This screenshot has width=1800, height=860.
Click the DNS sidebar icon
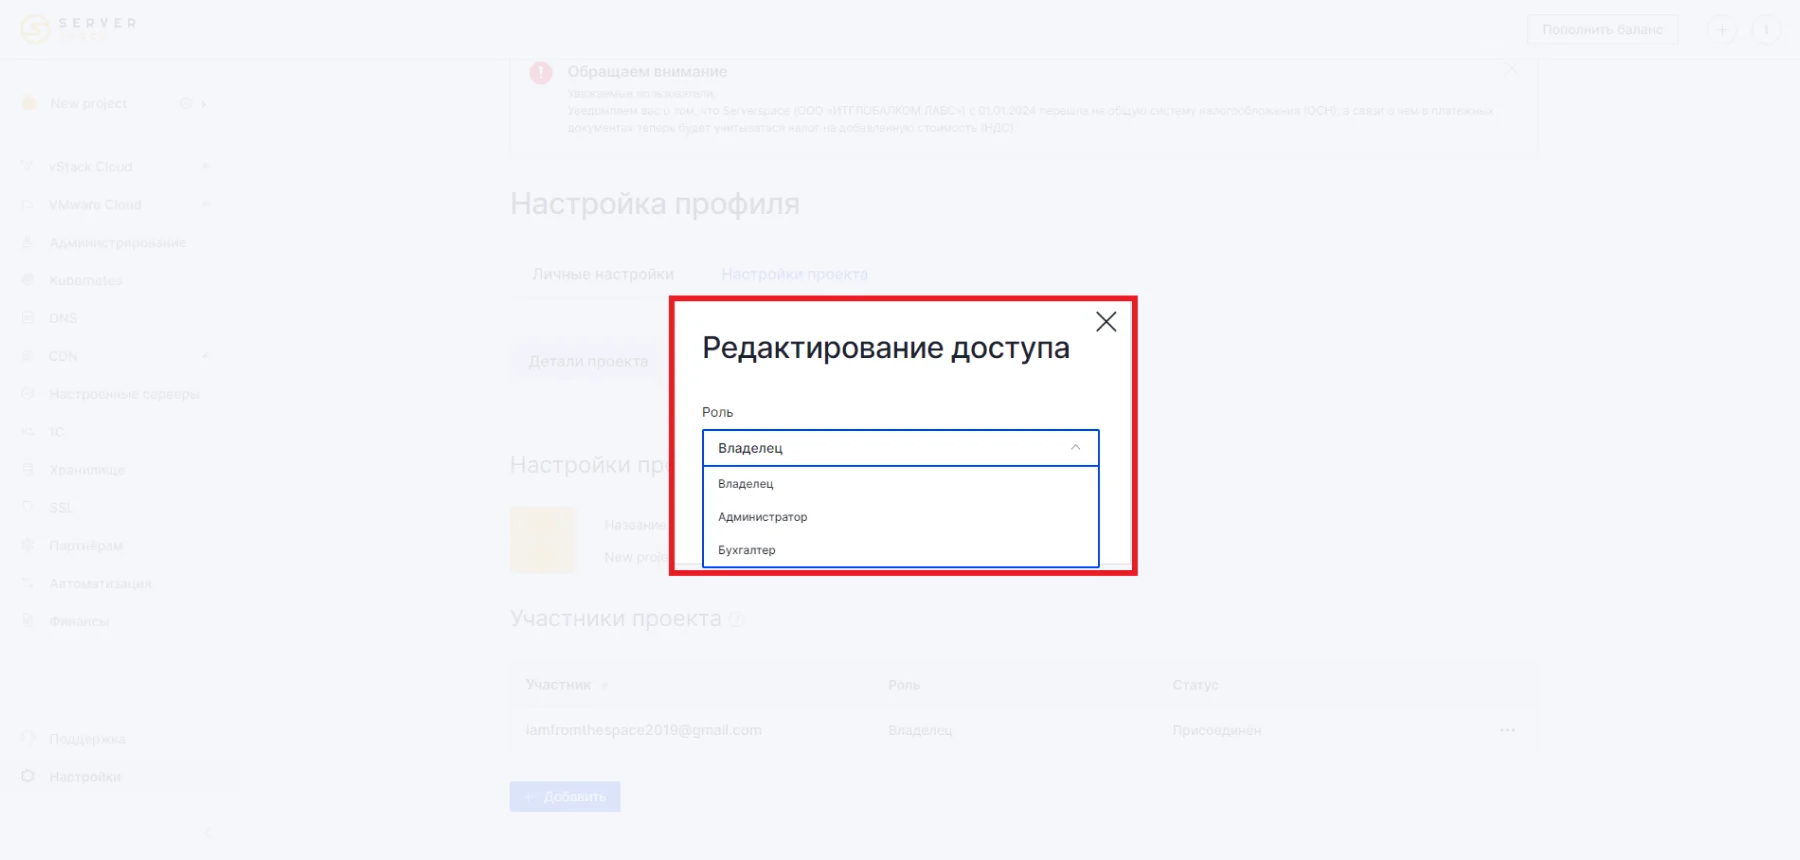(x=28, y=318)
